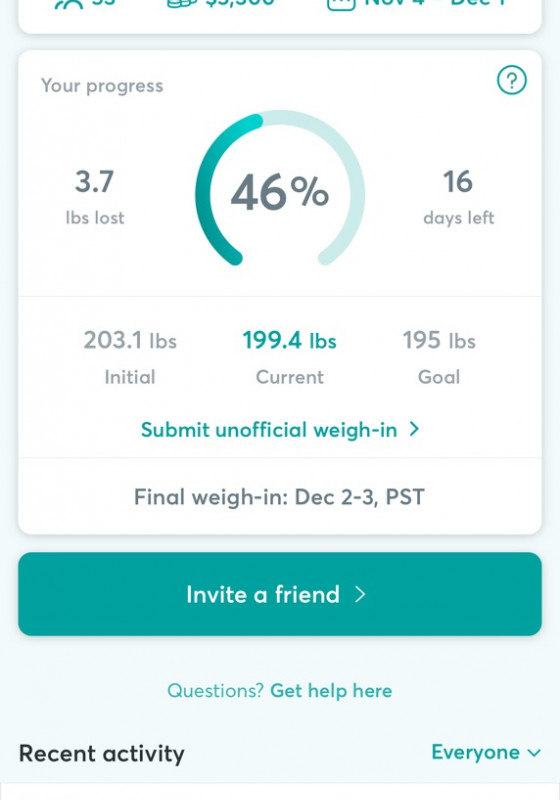Screen dimensions: 560x800
Task: Tap Final weigh-in Dec 2-3 row
Action: tap(280, 496)
